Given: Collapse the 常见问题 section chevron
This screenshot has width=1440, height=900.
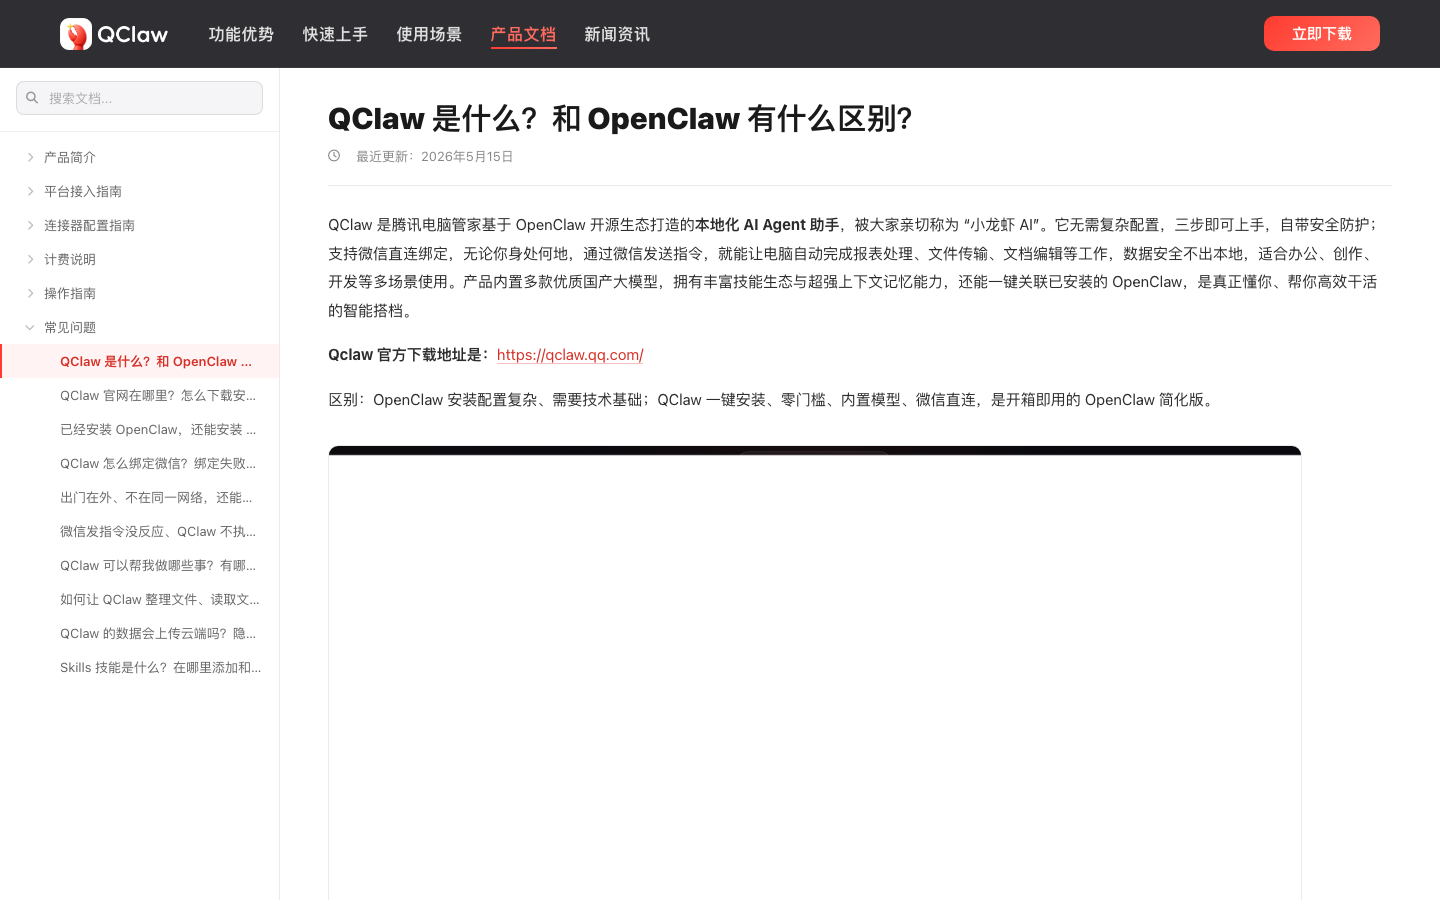Looking at the screenshot, I should click(30, 327).
